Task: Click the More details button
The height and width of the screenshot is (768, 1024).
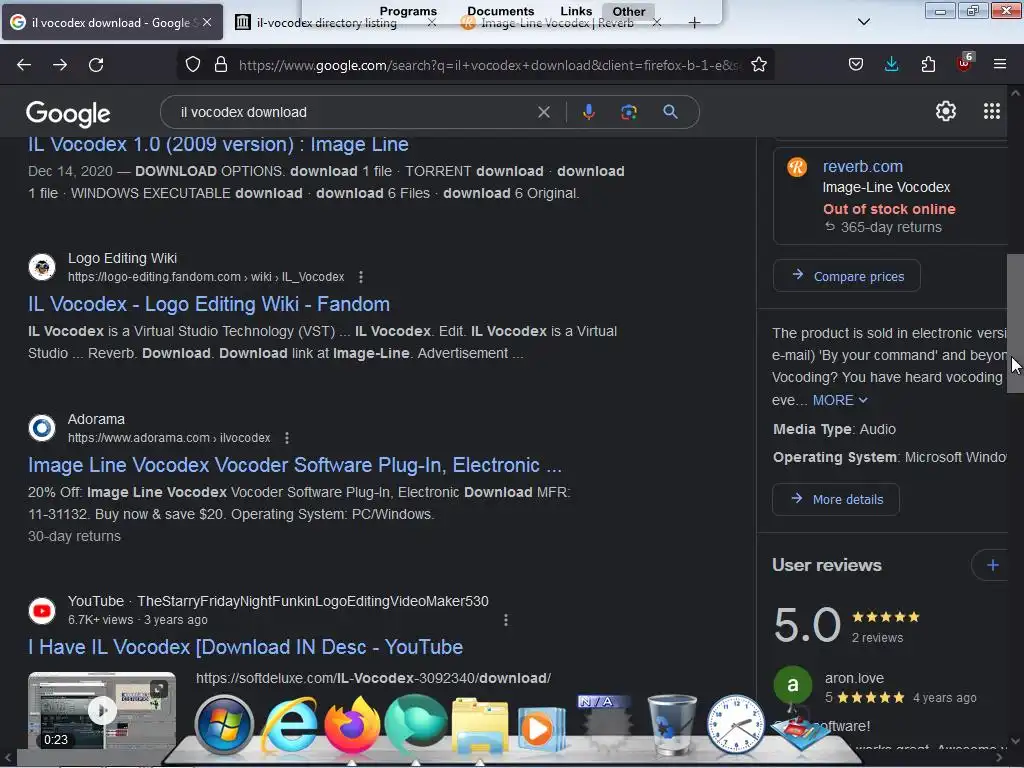Action: (x=835, y=500)
